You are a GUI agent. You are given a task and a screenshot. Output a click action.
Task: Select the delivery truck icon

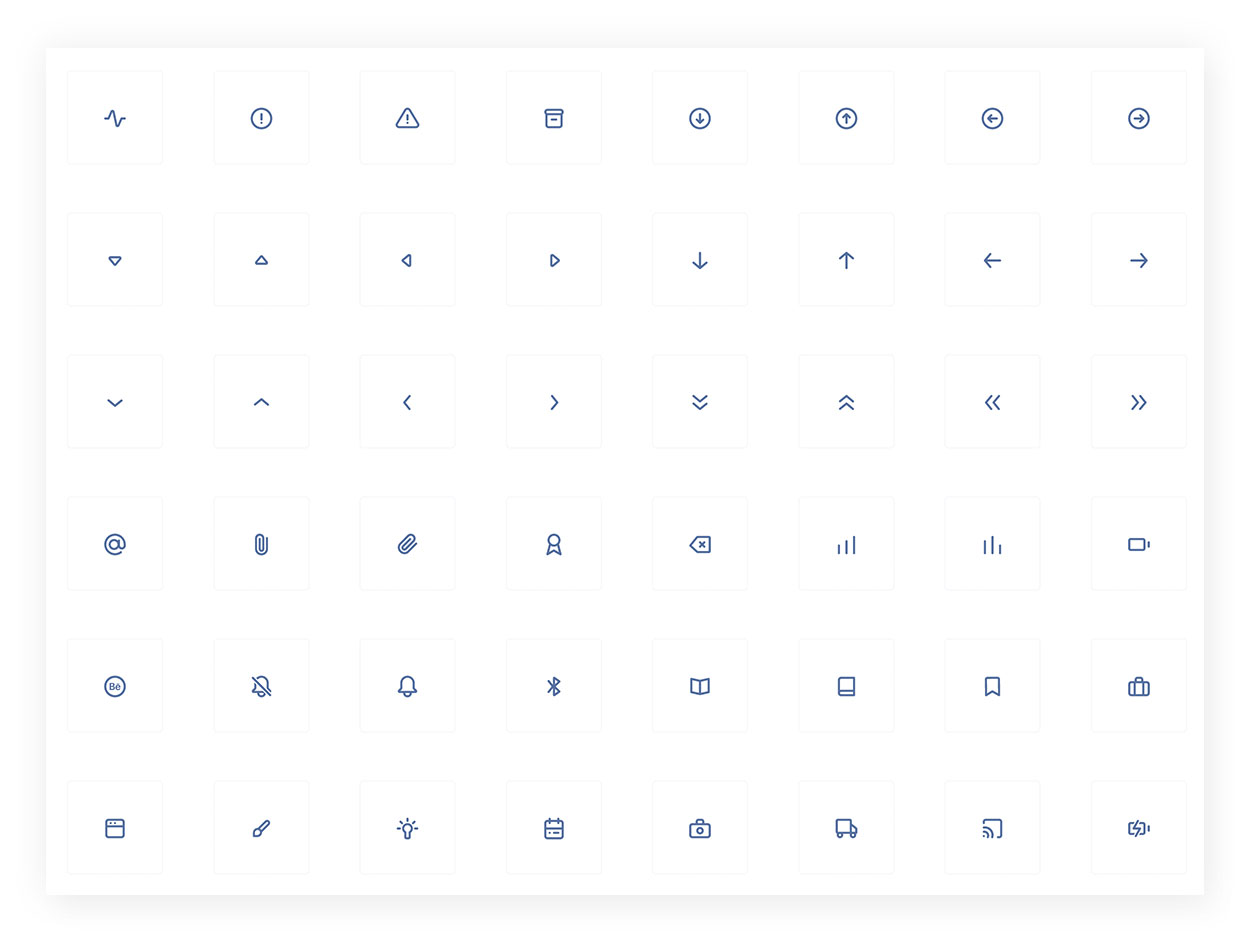pyautogui.click(x=846, y=828)
